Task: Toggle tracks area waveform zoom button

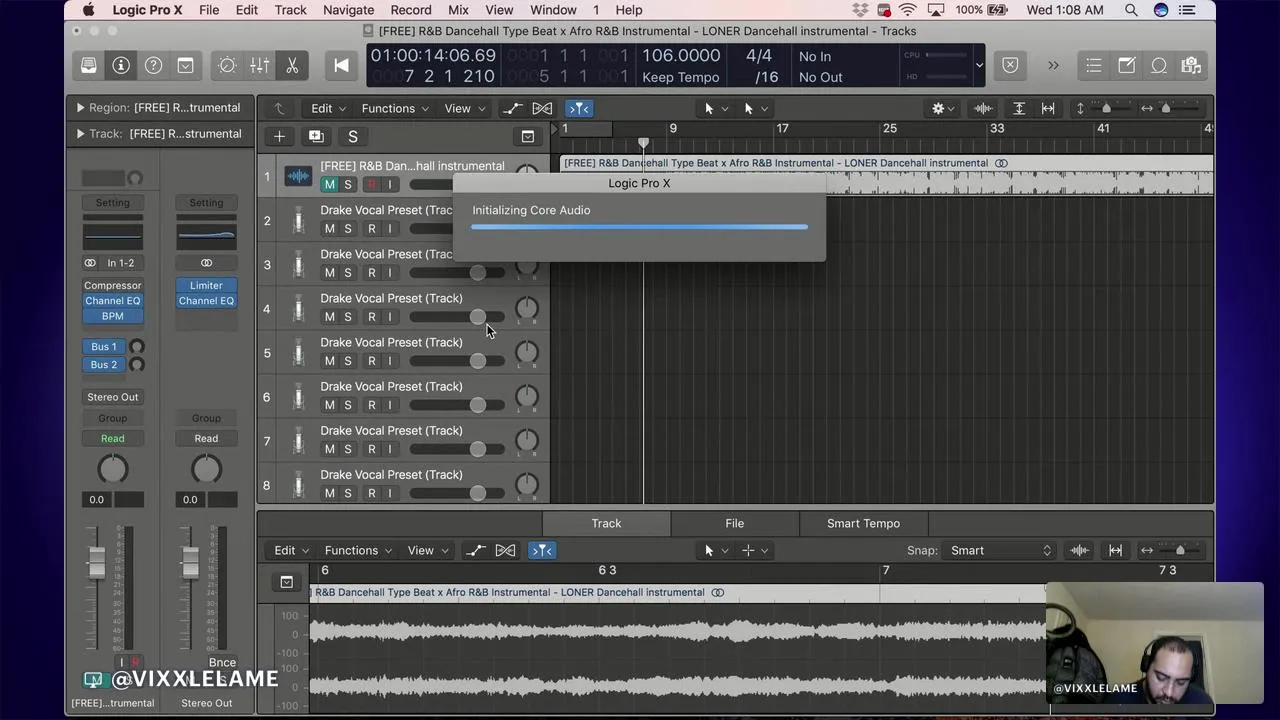Action: coord(983,108)
